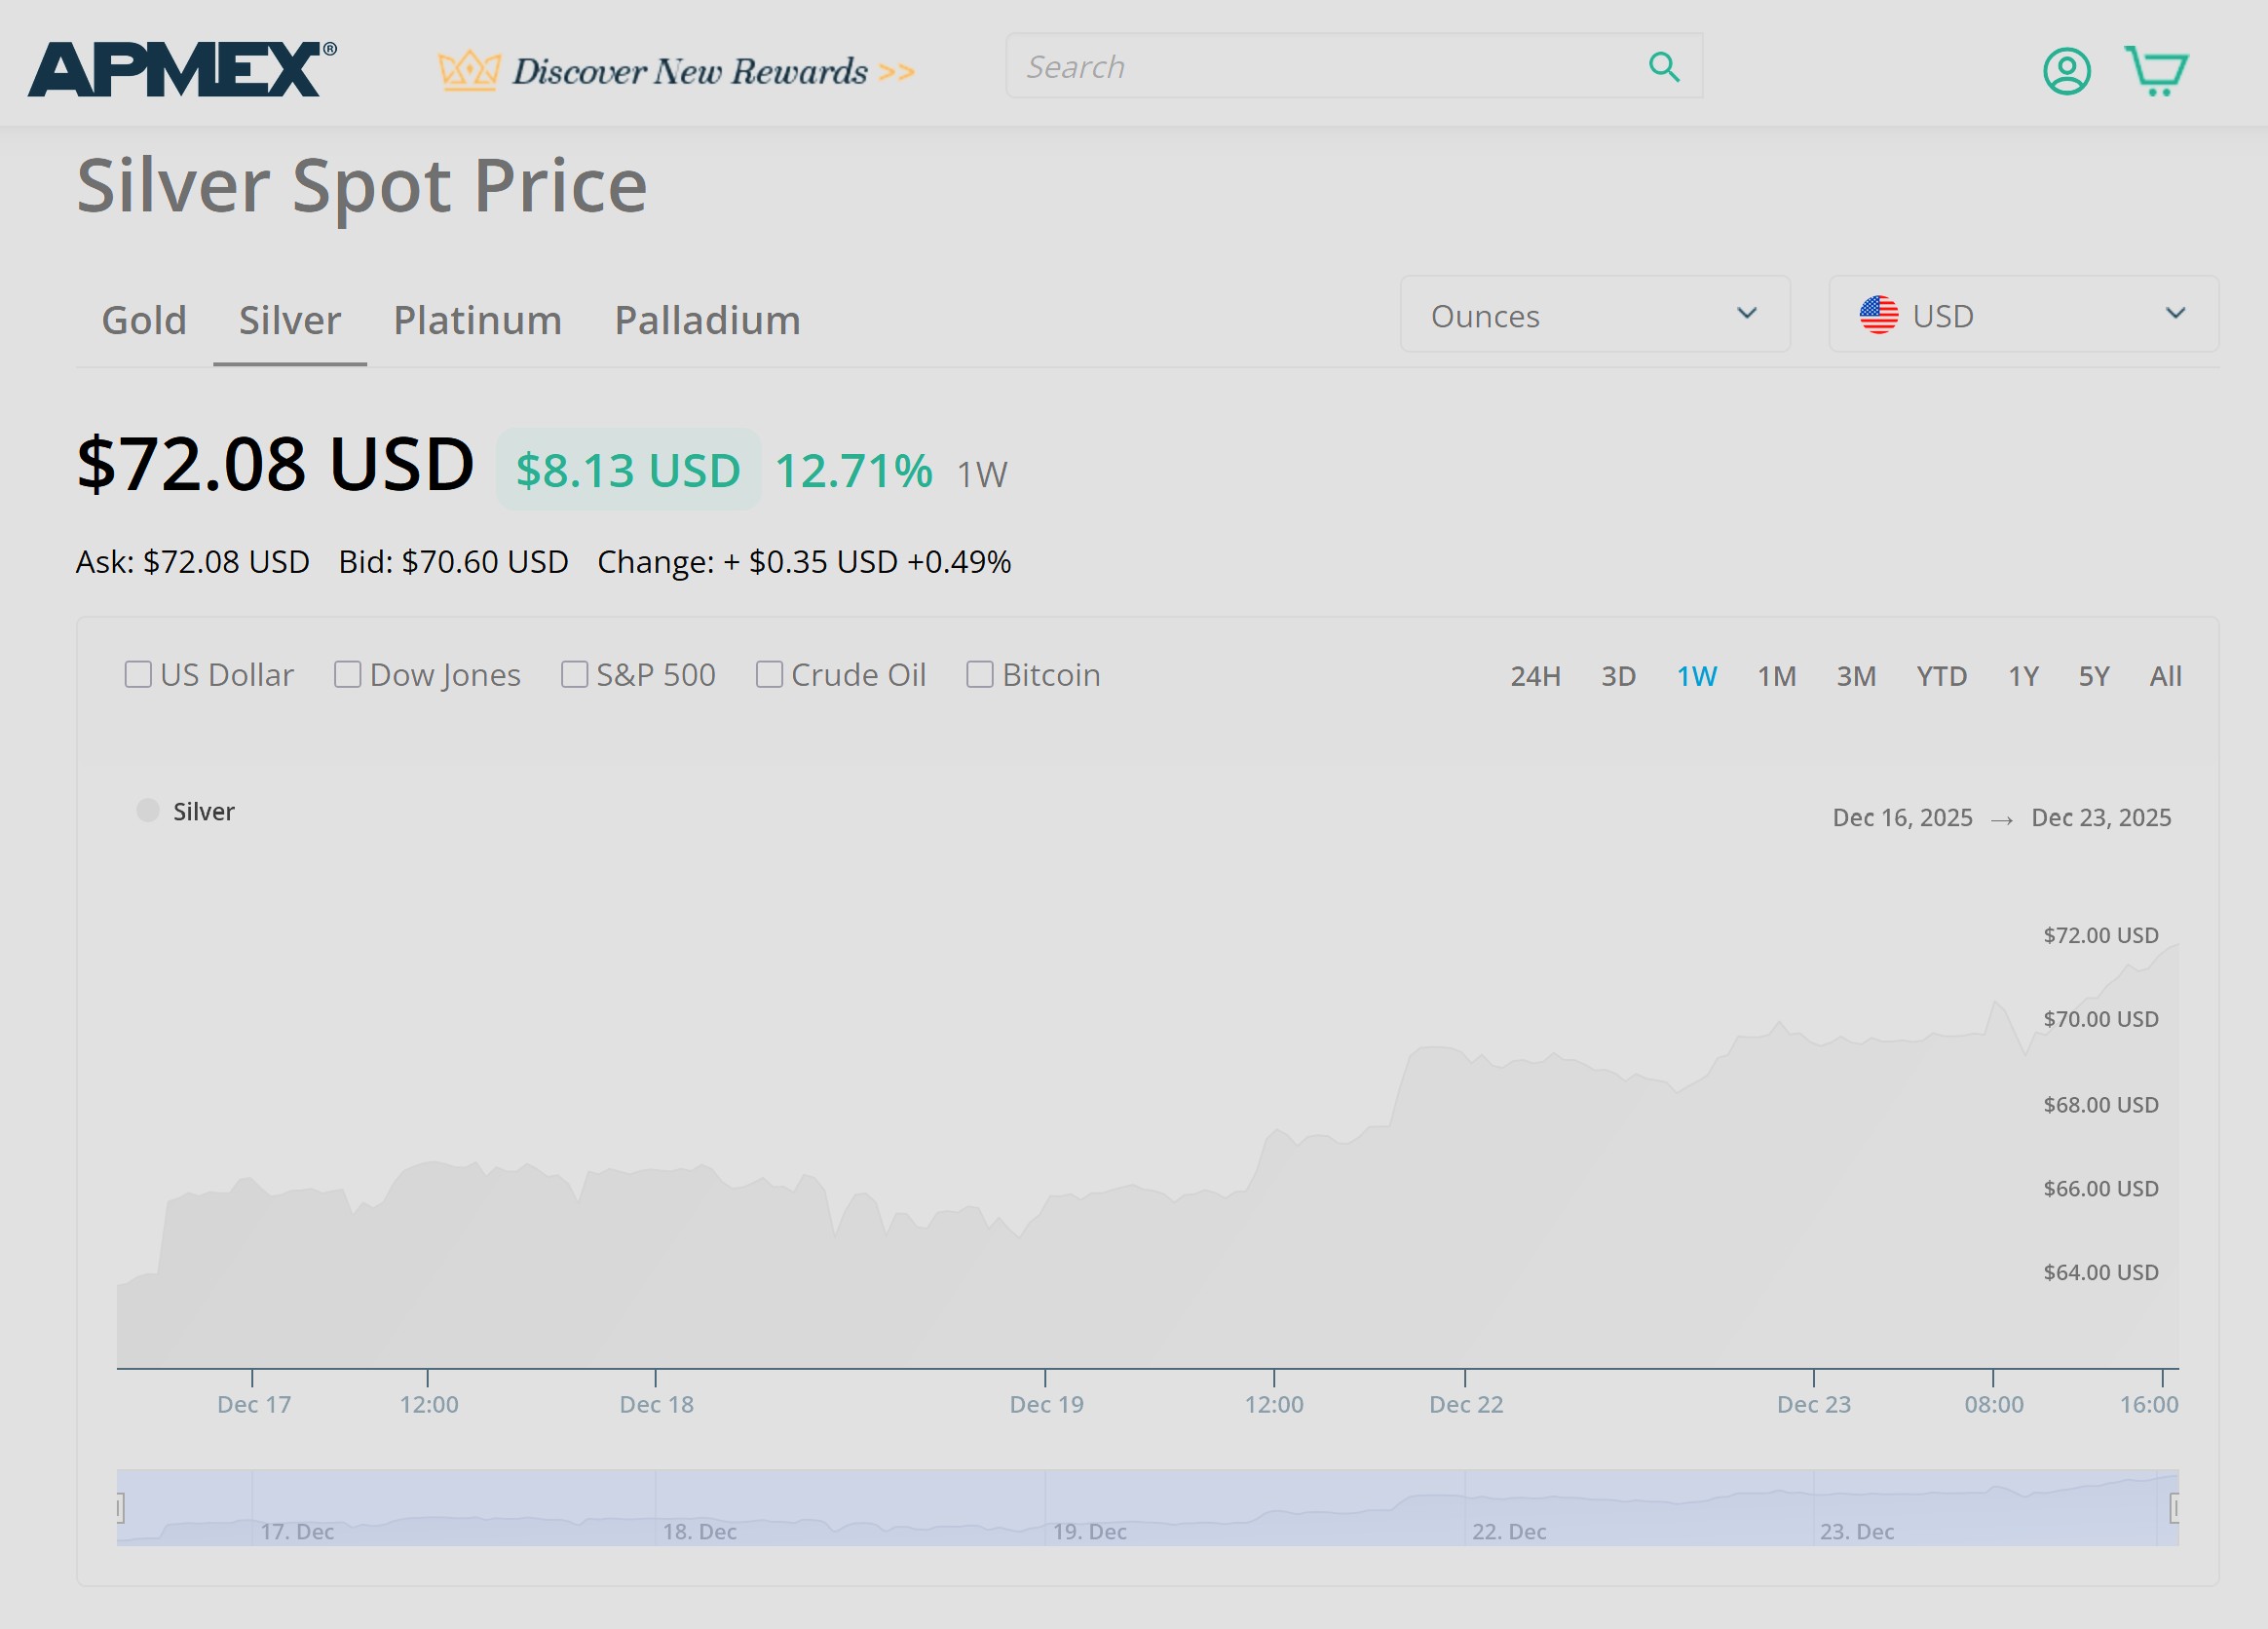Open the USD currency dropdown

coord(2023,315)
